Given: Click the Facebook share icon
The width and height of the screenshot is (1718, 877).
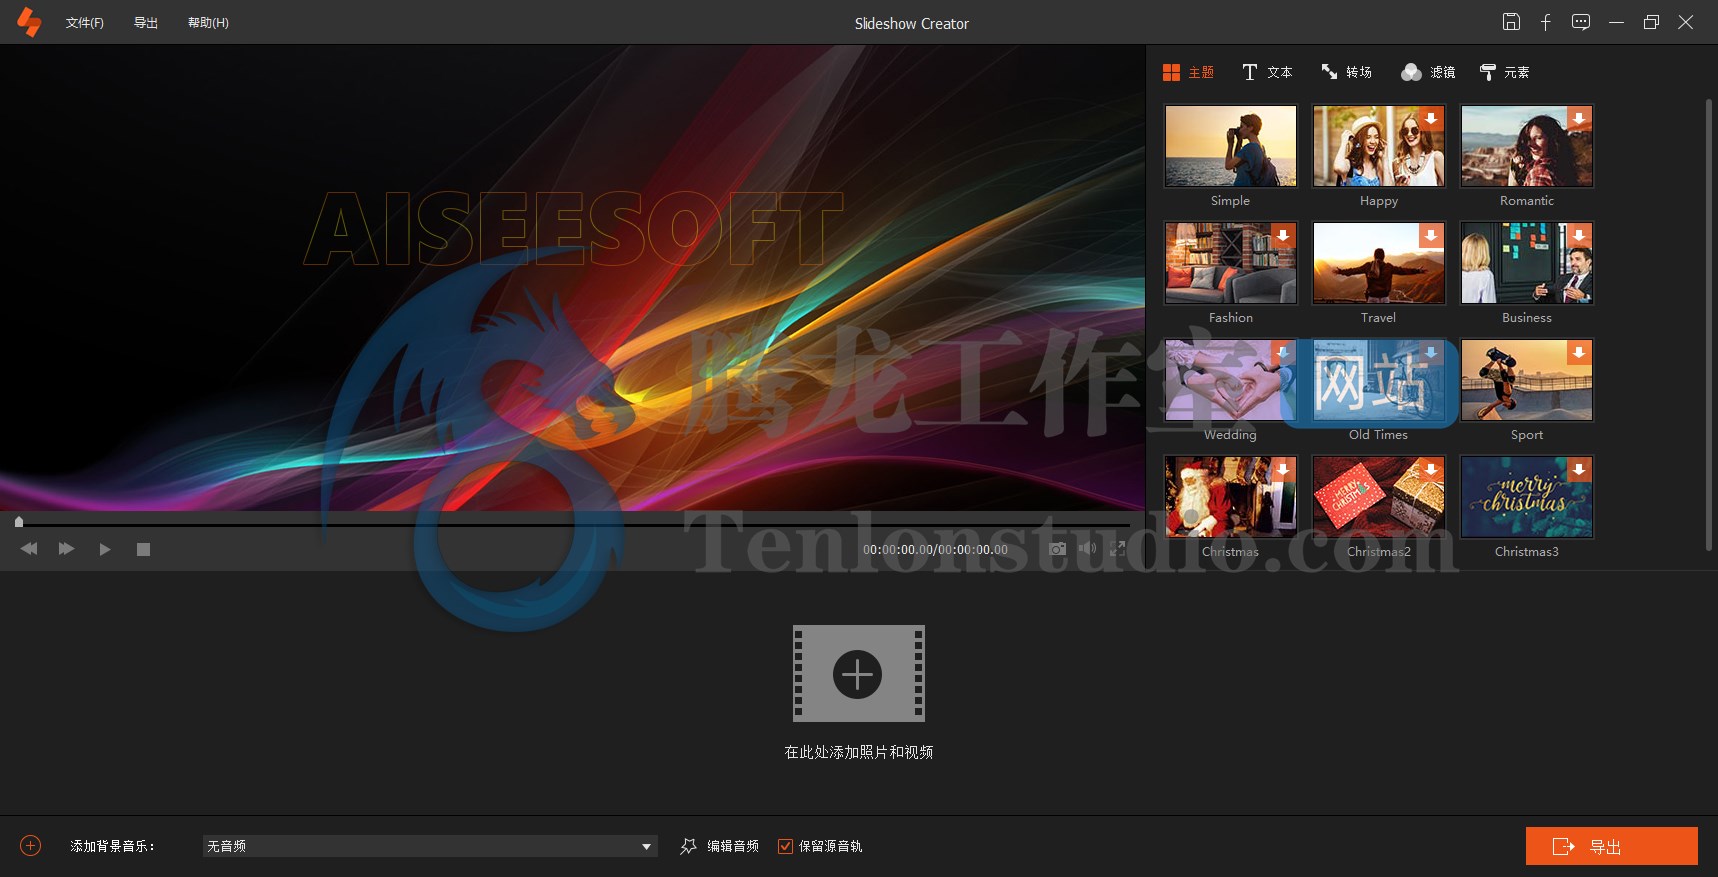Looking at the screenshot, I should coord(1545,22).
